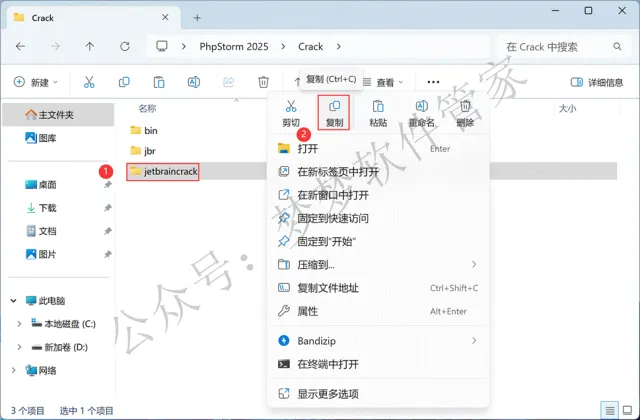Unpin 下载 using its pin icon
Image resolution: width=640 pixels, height=420 pixels.
coord(108,208)
